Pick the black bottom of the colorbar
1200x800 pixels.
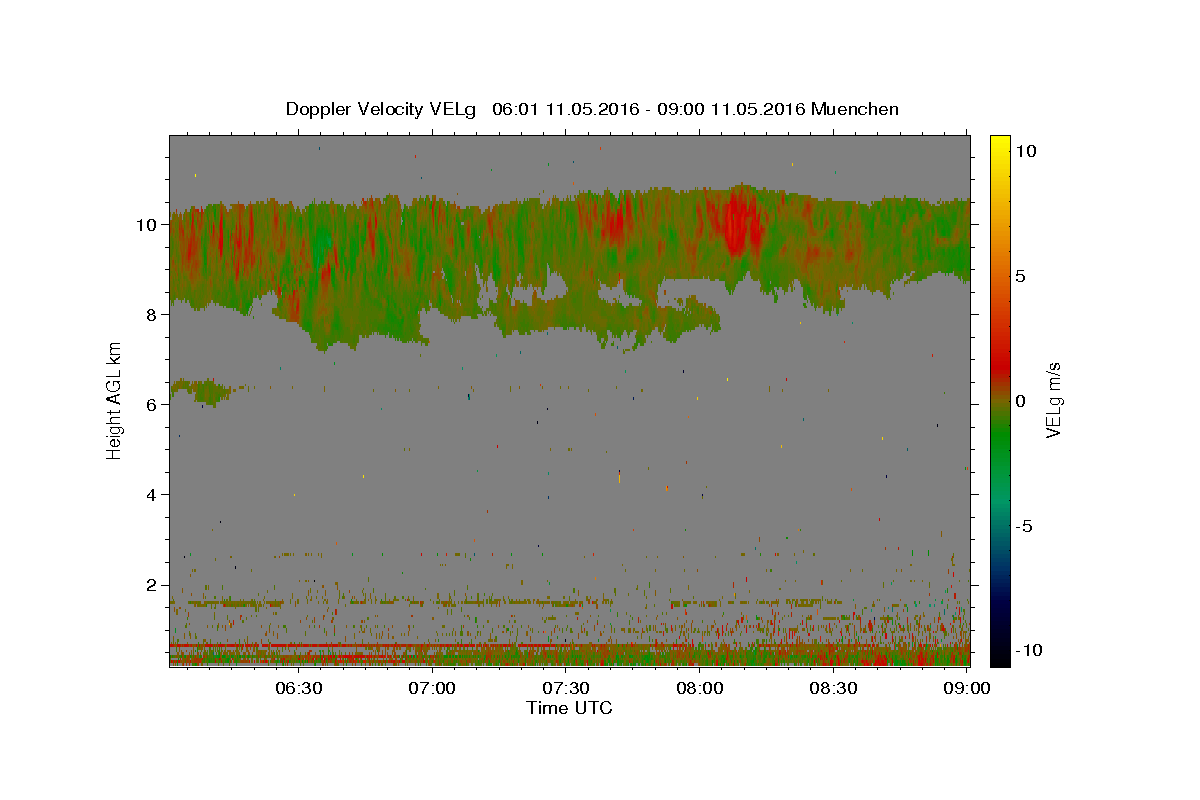(x=1000, y=659)
